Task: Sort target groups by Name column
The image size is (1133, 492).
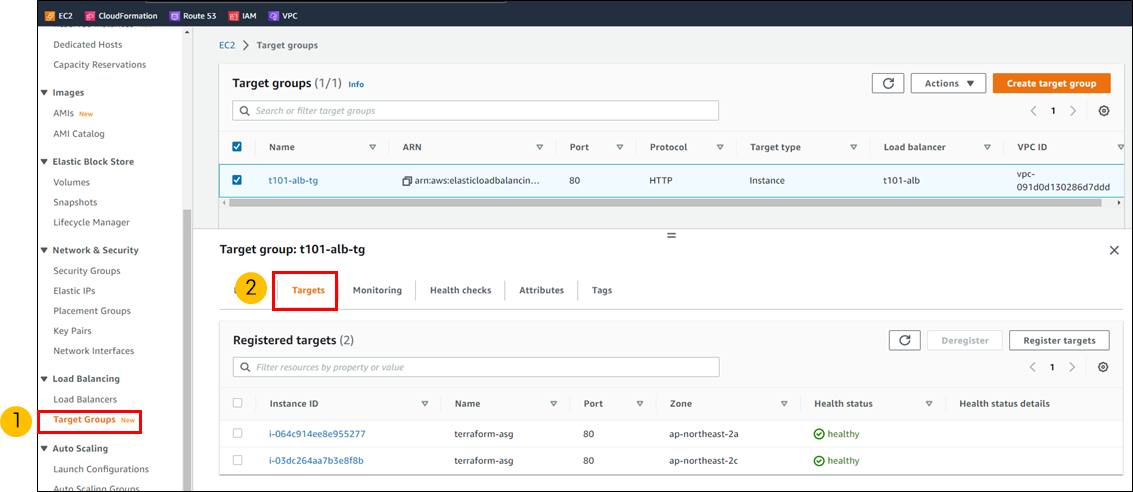Action: tap(373, 147)
